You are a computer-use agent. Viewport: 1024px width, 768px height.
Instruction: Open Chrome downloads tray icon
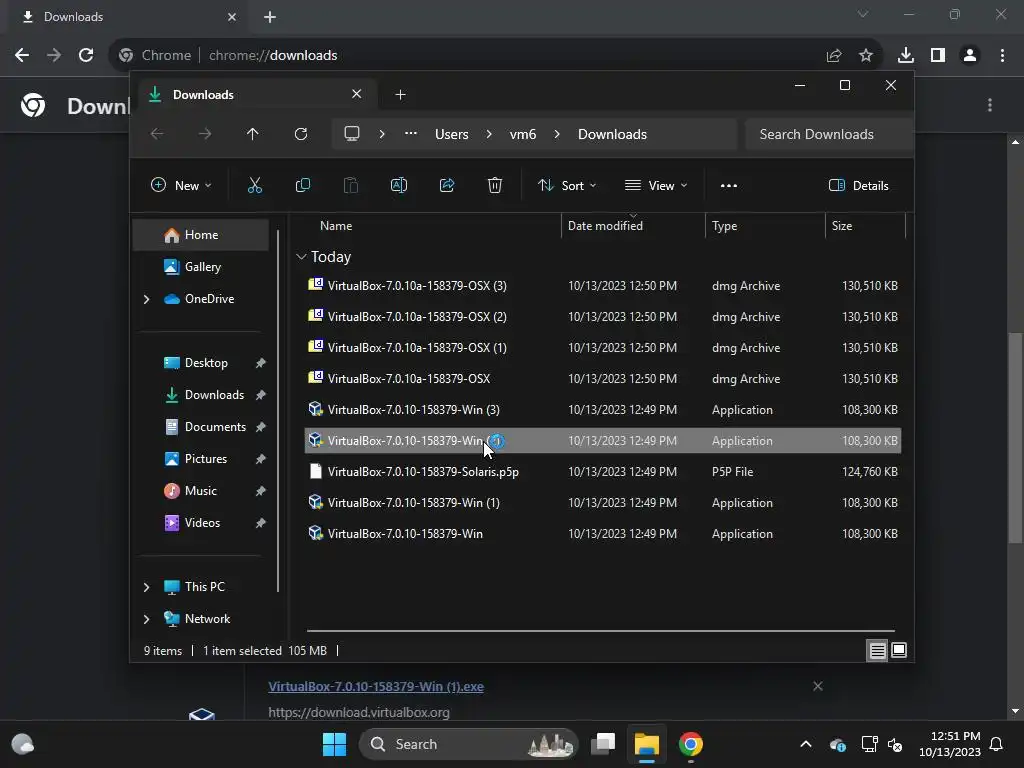click(906, 55)
